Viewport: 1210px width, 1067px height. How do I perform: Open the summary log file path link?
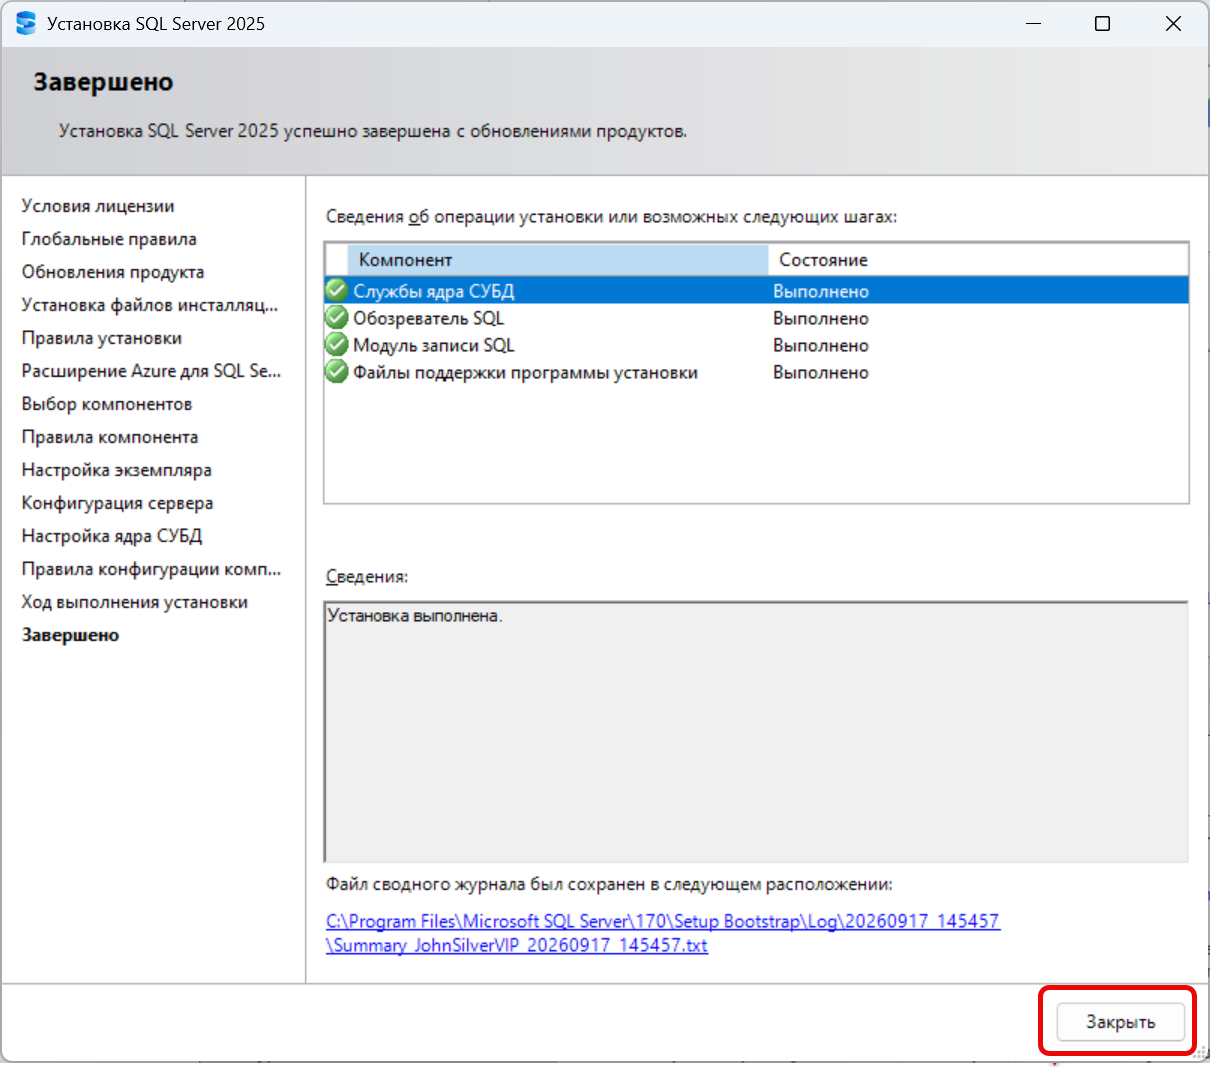pyautogui.click(x=663, y=933)
